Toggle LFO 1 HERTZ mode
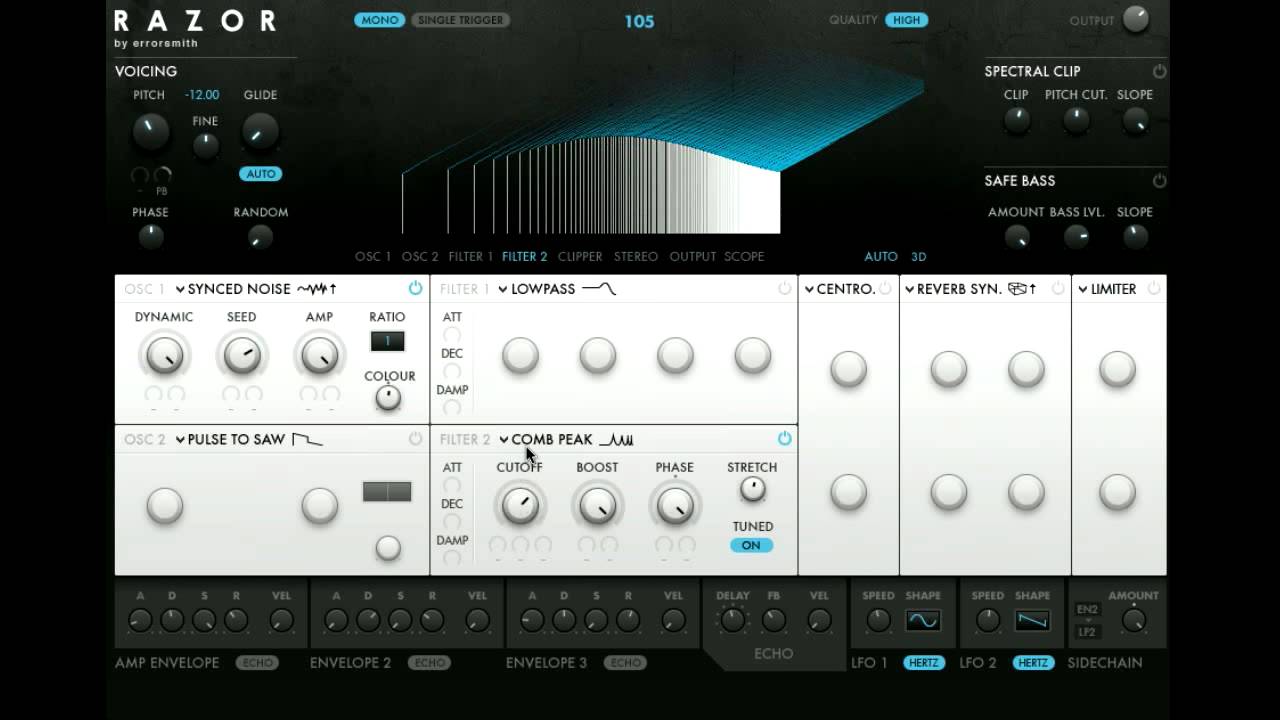The width and height of the screenshot is (1280, 720). (x=924, y=662)
